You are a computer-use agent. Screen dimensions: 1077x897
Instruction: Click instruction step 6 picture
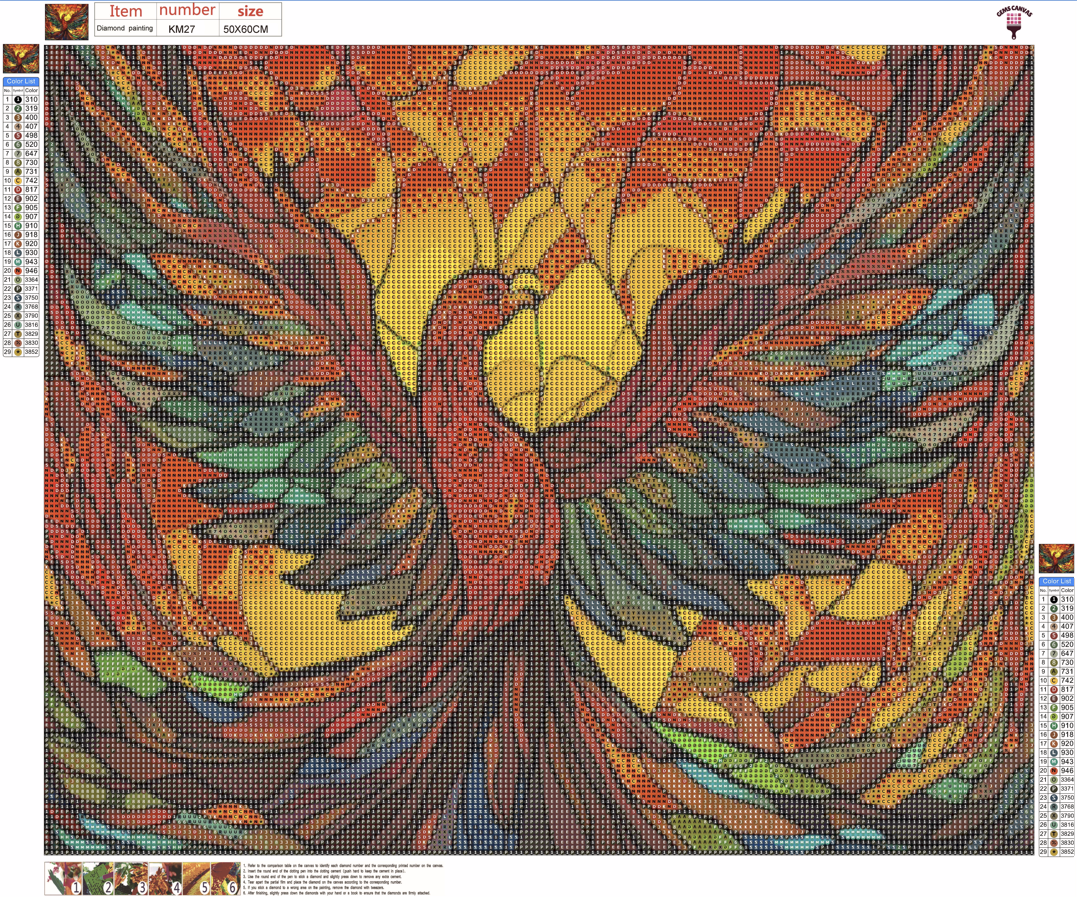click(226, 878)
